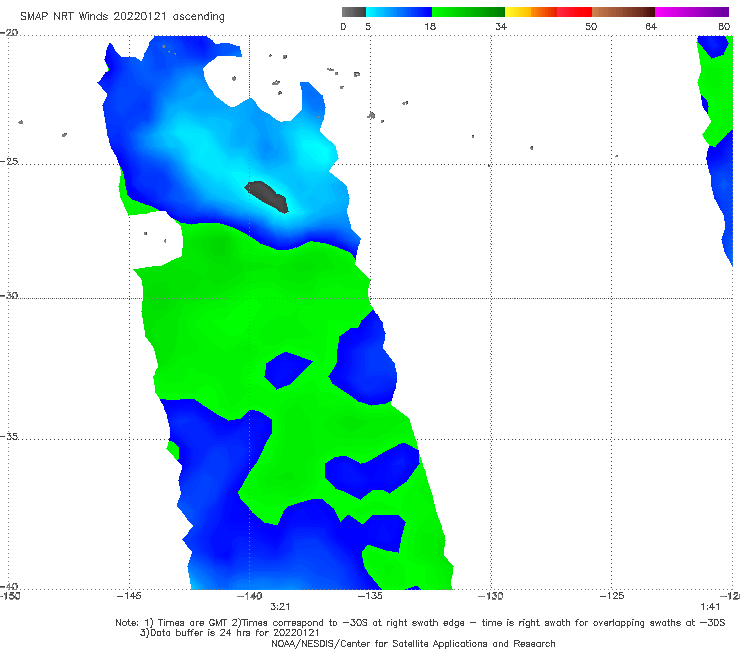Click the latitude label "-35"
The image size is (740, 650).
9,436
